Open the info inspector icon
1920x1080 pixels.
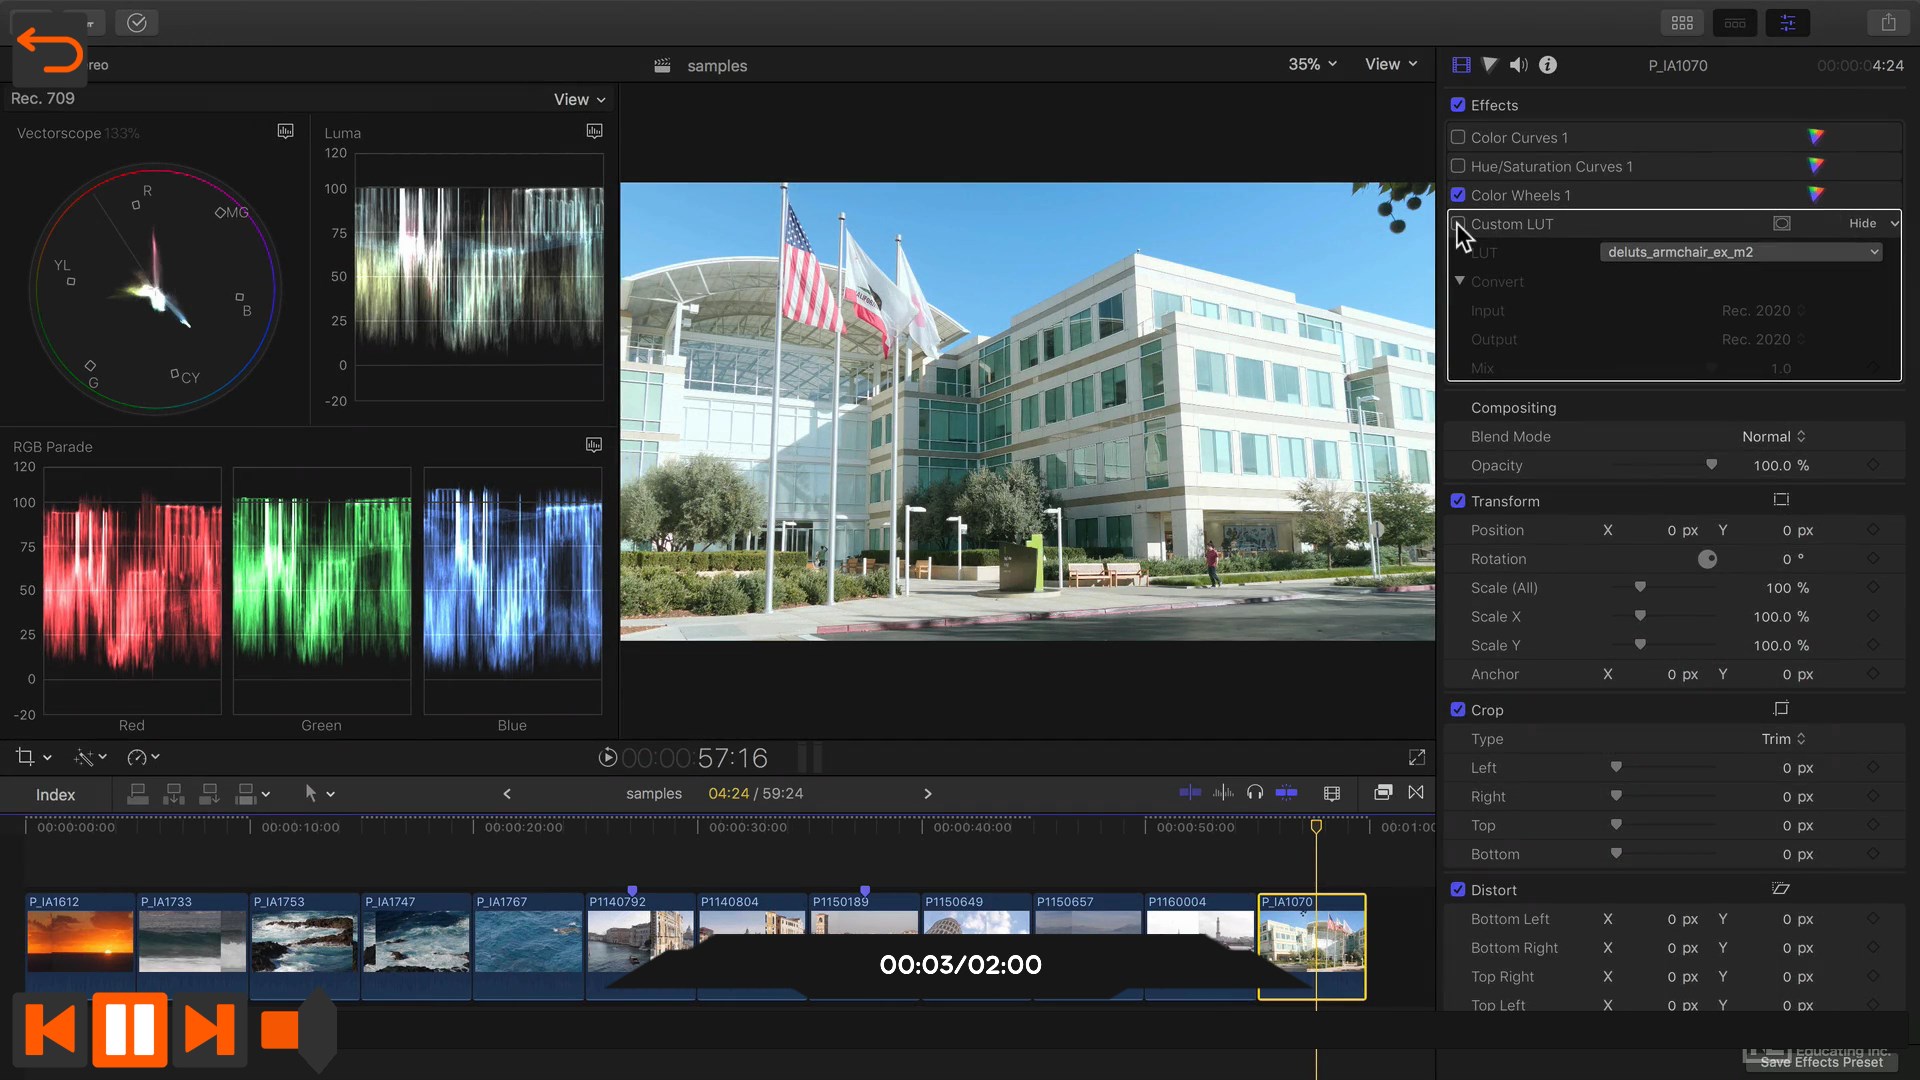coord(1548,65)
